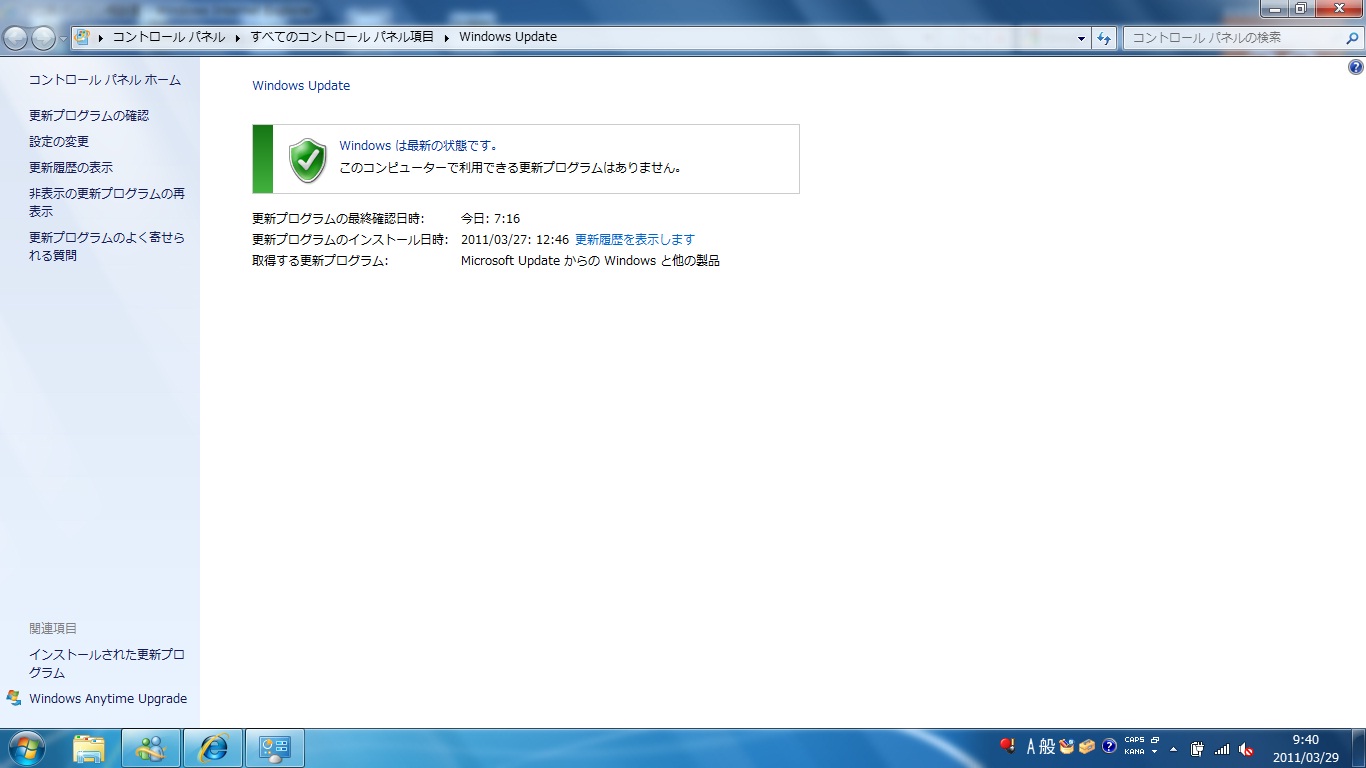The width and height of the screenshot is (1366, 768).
Task: Click 非表示の更新プログラムの再表示 link
Action: click(x=107, y=203)
